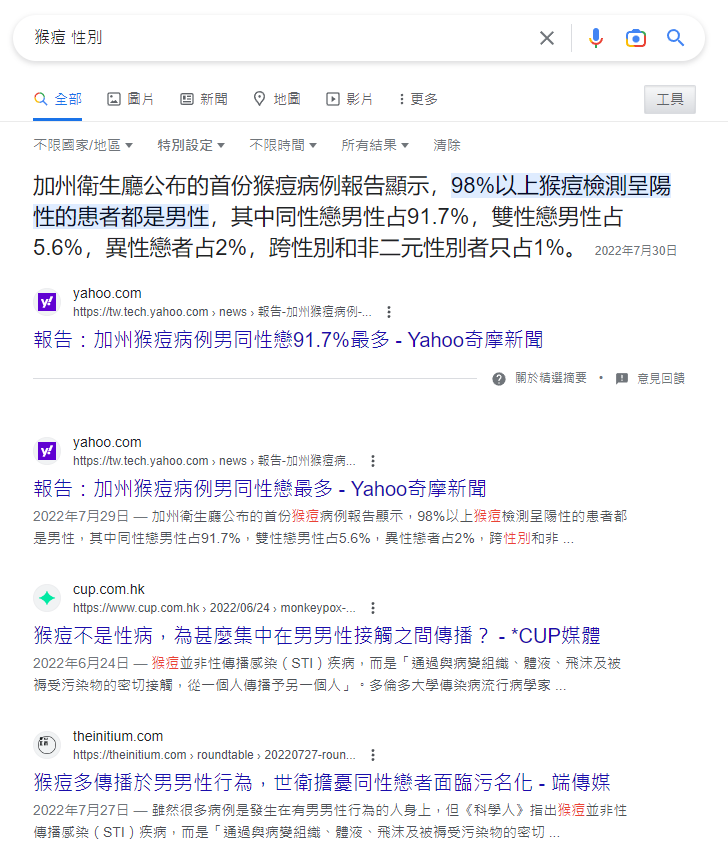The height and width of the screenshot is (856, 728).
Task: Expand the 所有結果 dropdown
Action: point(375,145)
